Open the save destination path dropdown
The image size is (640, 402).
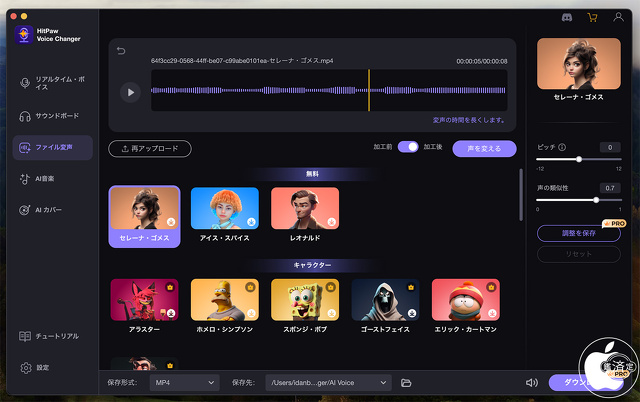pyautogui.click(x=327, y=383)
